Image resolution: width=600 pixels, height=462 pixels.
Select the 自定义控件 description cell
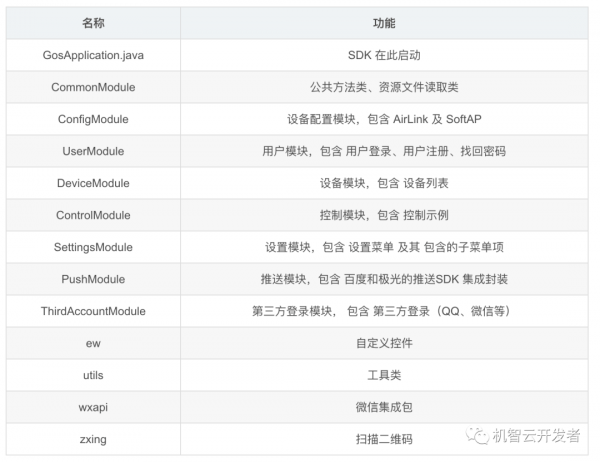click(382, 343)
